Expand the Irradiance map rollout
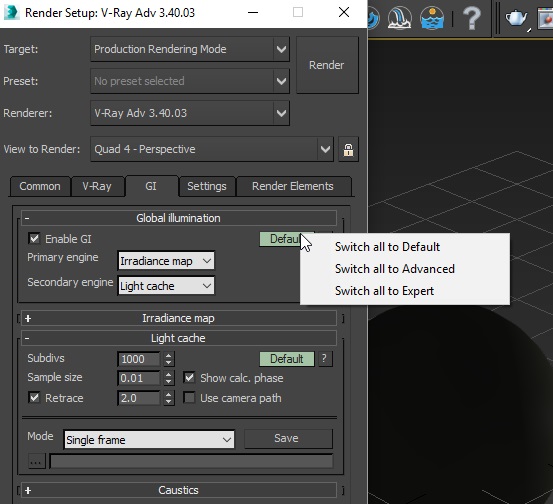553x504 pixels. pos(178,318)
